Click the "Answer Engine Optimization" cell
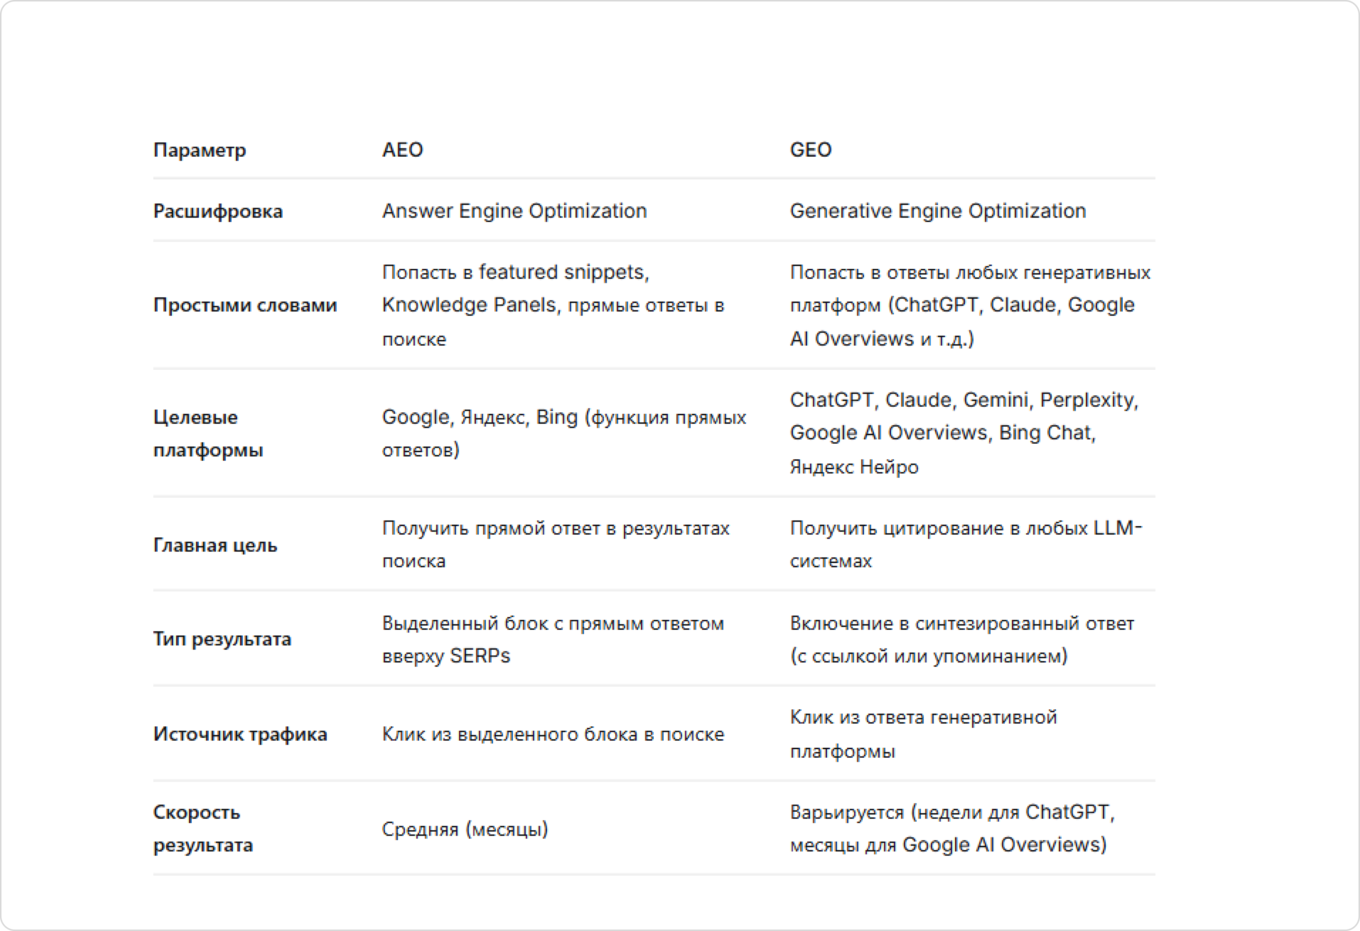Image resolution: width=1360 pixels, height=931 pixels. pos(514,211)
